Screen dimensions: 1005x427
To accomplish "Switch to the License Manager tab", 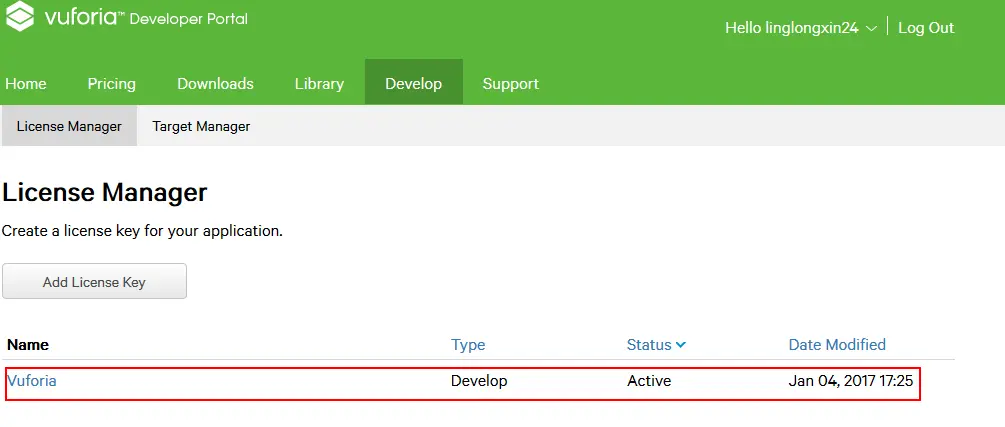I will (x=69, y=126).
